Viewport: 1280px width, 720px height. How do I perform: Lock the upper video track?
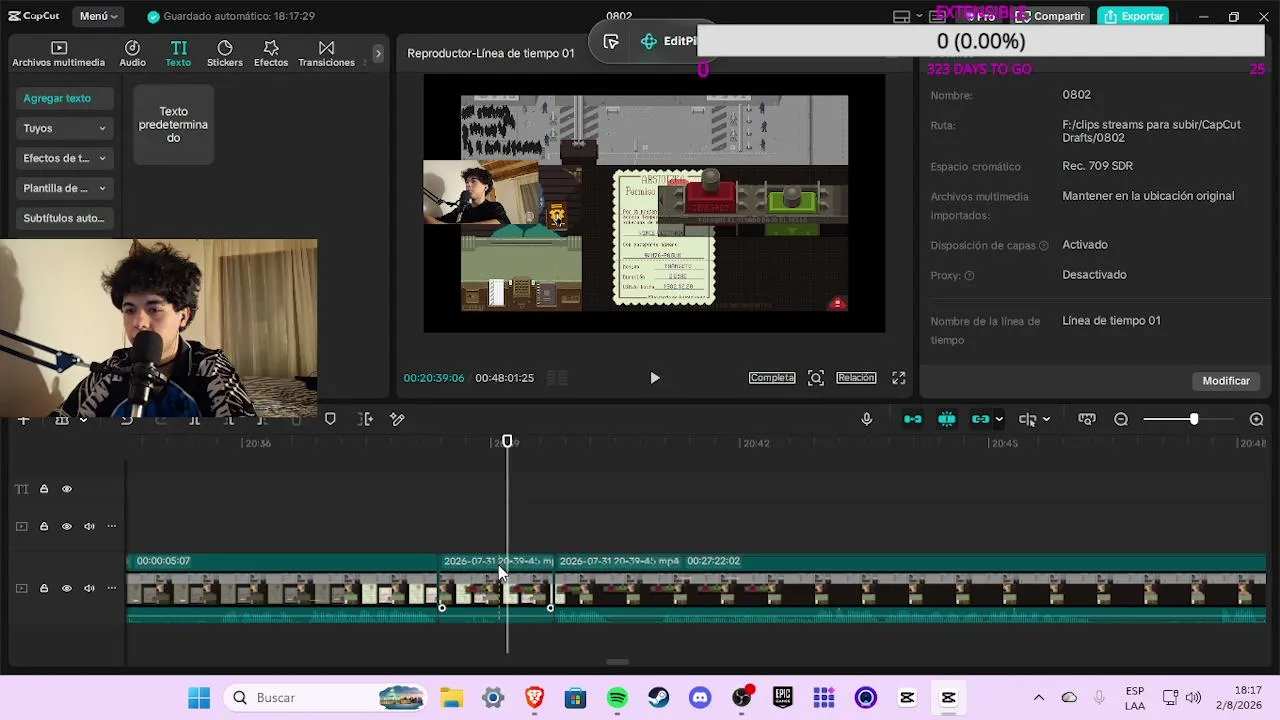(44, 526)
